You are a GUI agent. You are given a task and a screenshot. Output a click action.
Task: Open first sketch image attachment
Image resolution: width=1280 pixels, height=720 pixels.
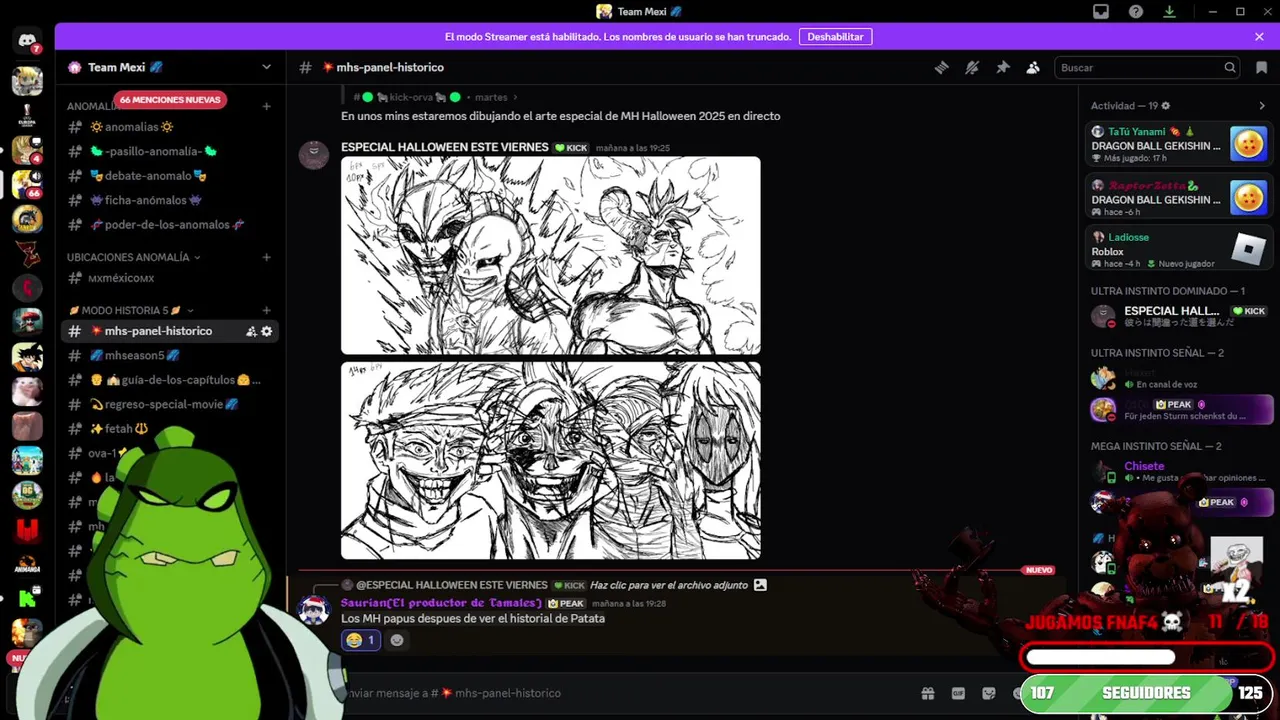[551, 255]
